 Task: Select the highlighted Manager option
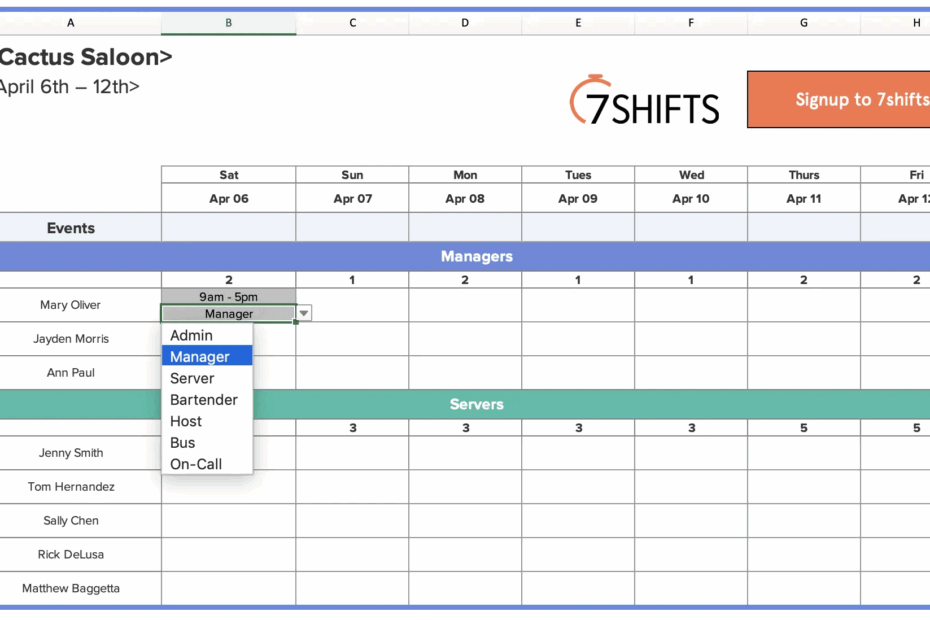200,356
